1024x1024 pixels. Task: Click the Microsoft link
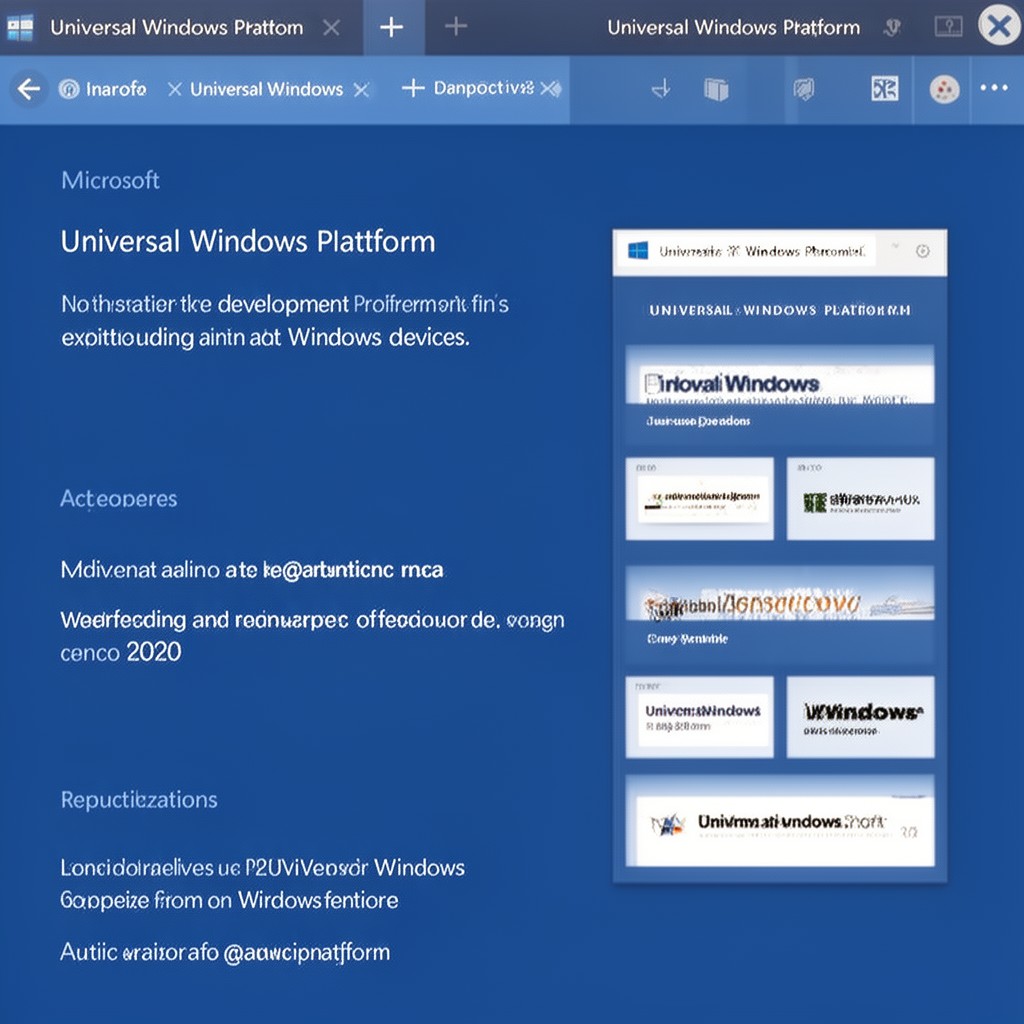coord(110,180)
